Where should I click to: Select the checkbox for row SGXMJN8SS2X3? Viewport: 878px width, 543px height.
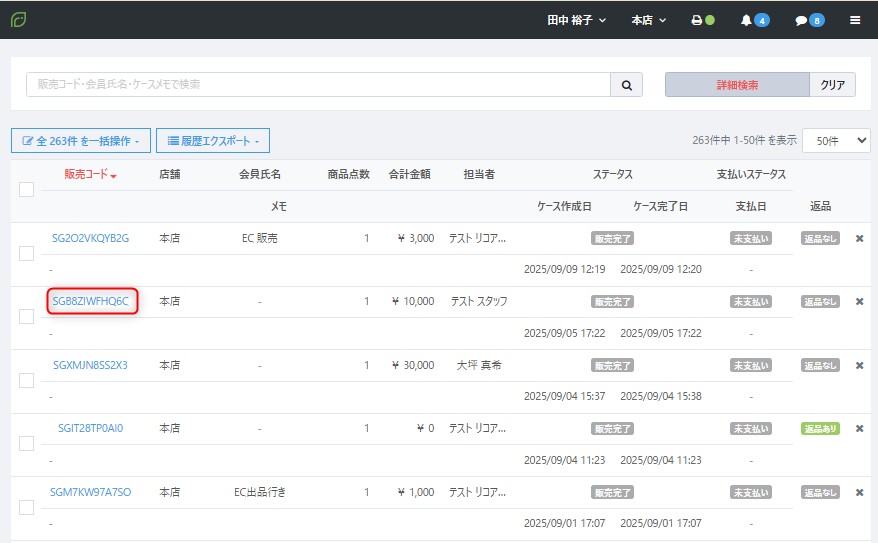27,381
